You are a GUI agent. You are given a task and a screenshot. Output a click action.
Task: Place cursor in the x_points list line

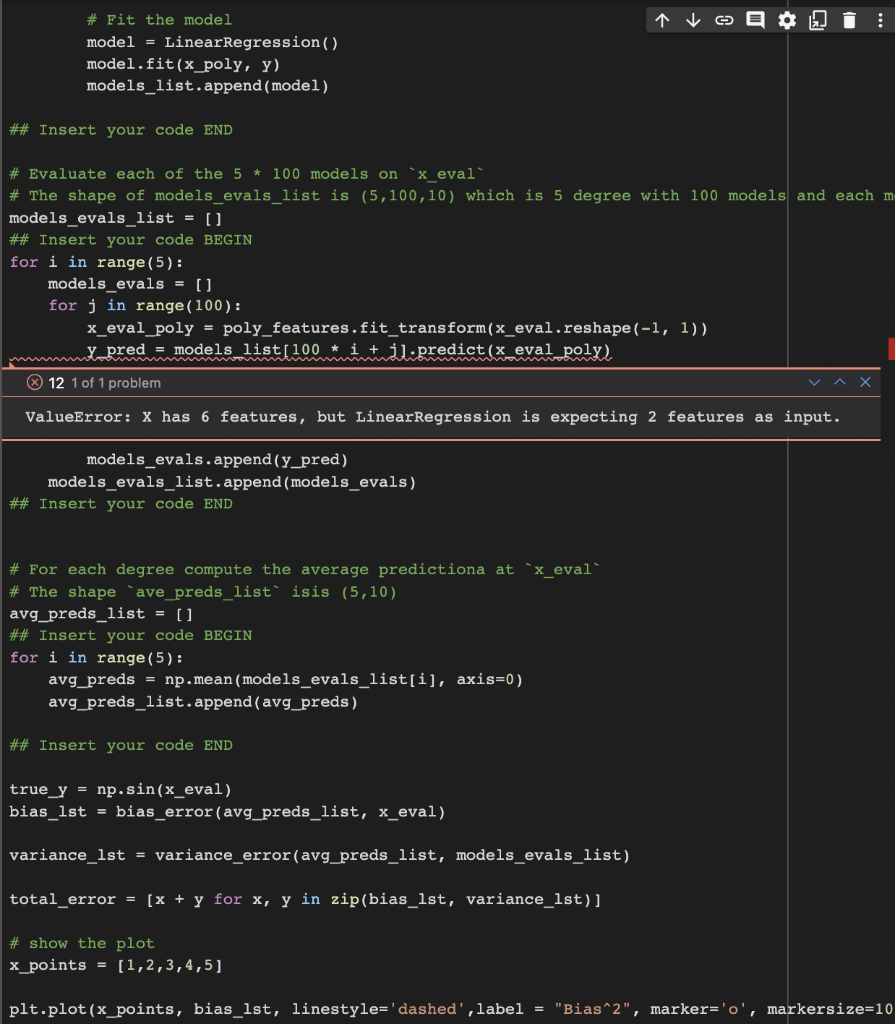(x=120, y=965)
